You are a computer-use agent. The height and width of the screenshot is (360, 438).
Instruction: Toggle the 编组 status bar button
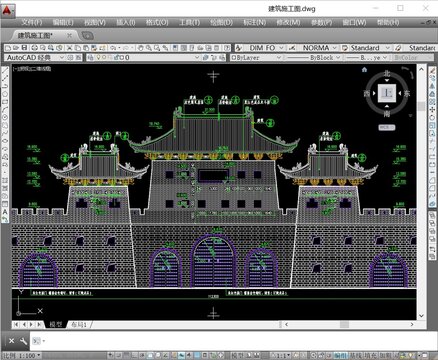click(x=340, y=356)
